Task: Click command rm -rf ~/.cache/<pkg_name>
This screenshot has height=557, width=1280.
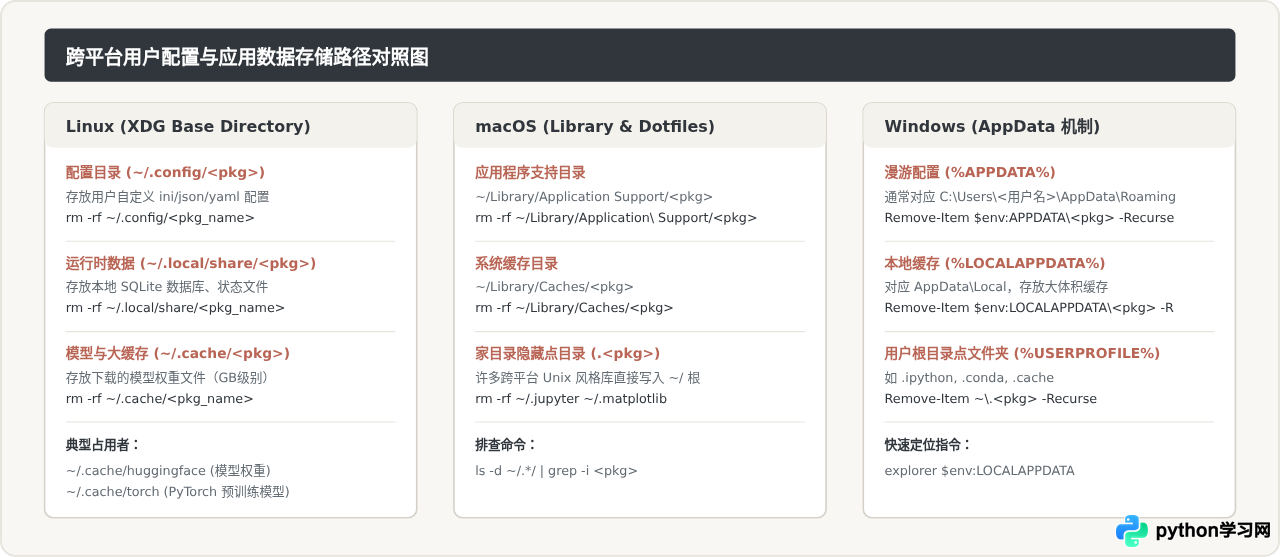Action: [x=160, y=398]
